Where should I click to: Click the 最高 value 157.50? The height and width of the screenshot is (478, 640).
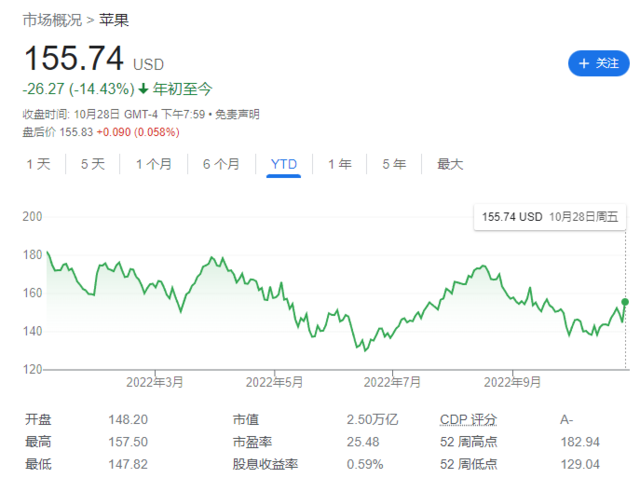point(128,442)
